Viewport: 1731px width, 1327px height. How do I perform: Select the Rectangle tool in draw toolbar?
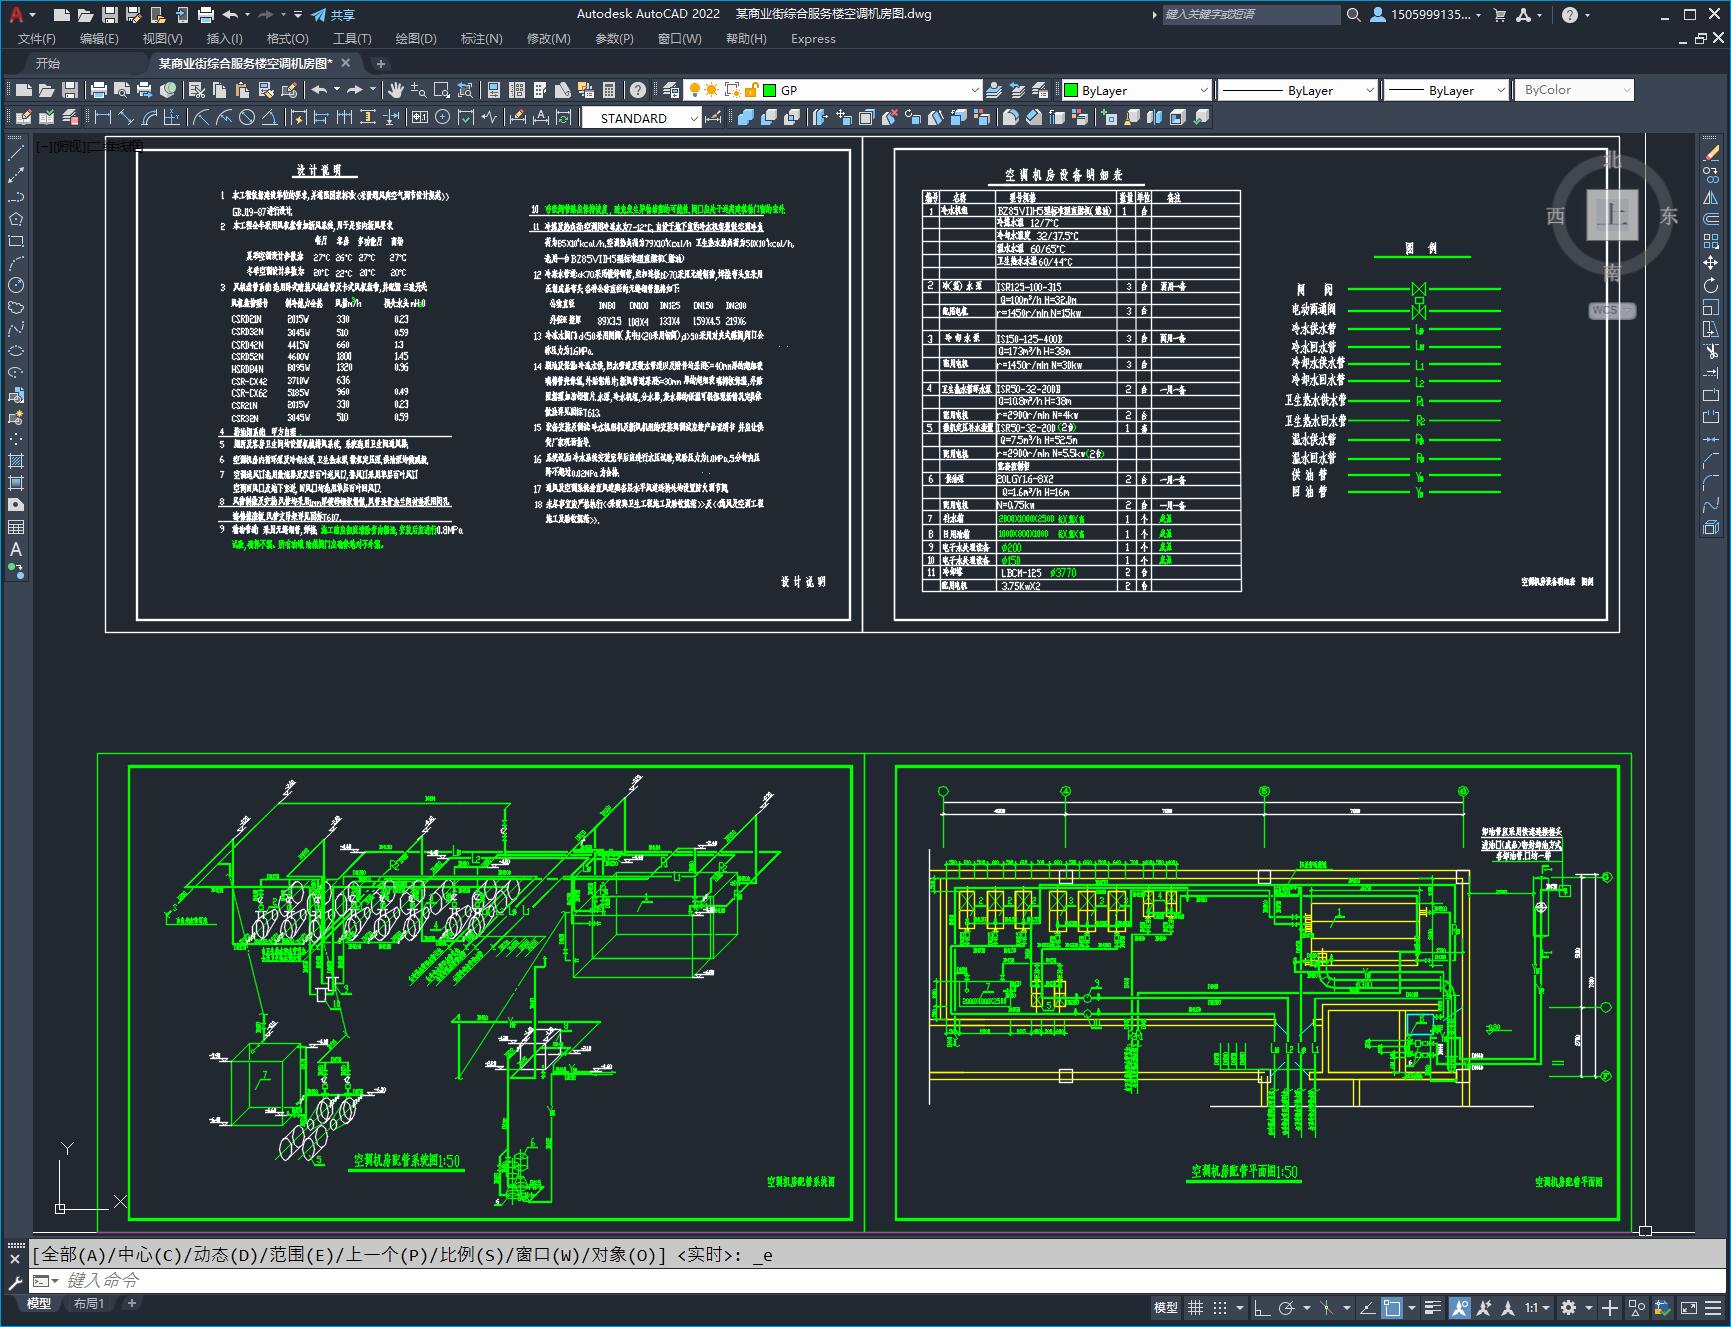click(16, 241)
